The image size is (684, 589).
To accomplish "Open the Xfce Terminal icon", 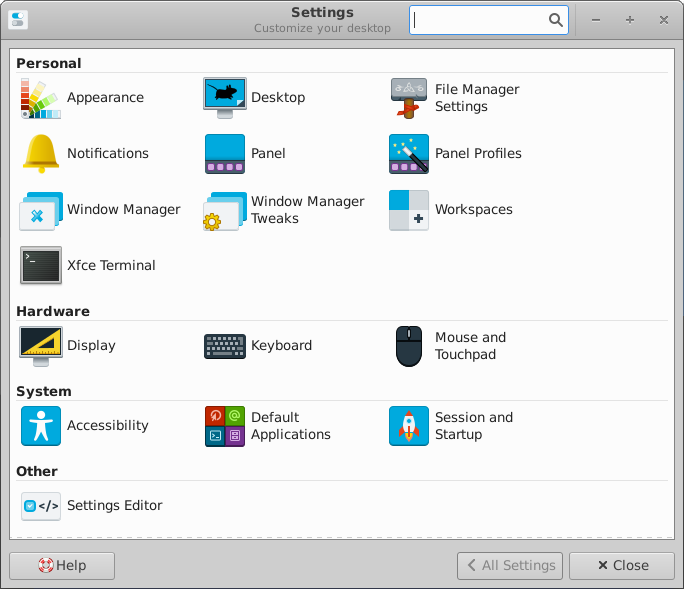I will pyautogui.click(x=41, y=266).
